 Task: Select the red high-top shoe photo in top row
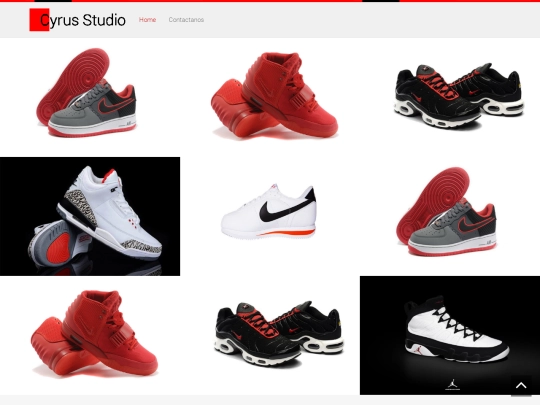pyautogui.click(x=270, y=97)
